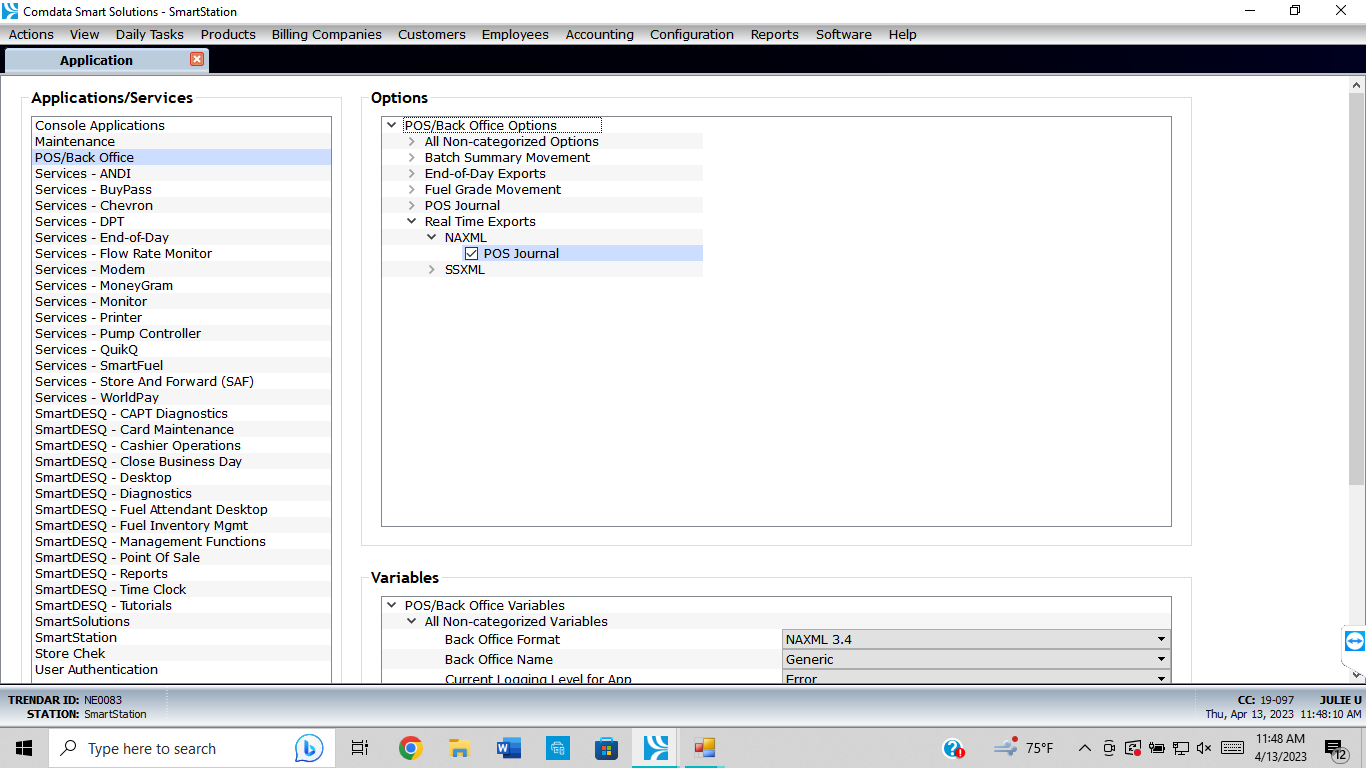The width and height of the screenshot is (1366, 768).
Task: Open the Configuration menu
Action: tap(691, 34)
